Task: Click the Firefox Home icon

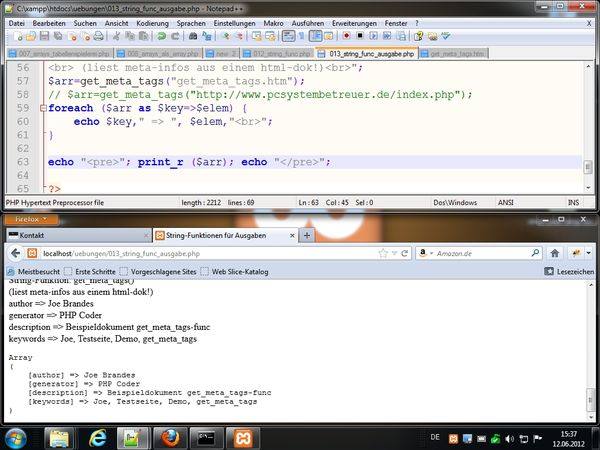Action: [x=556, y=254]
